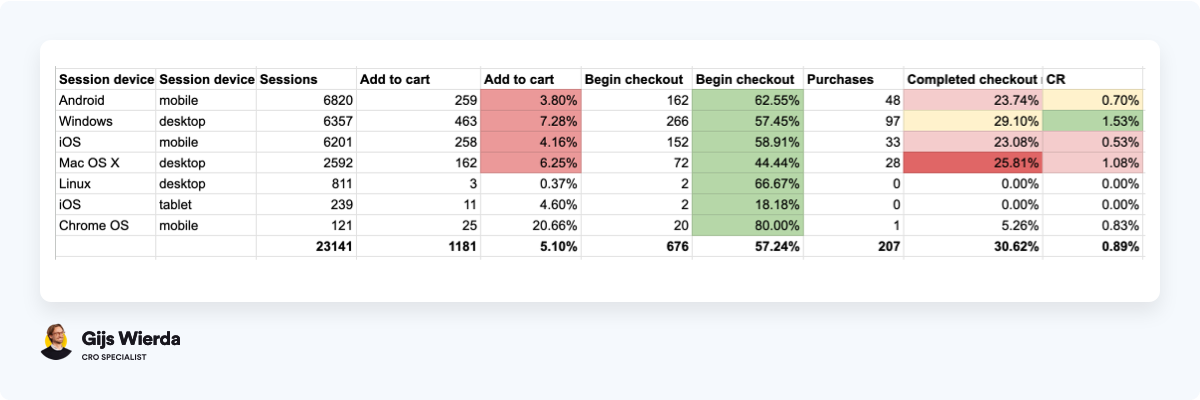Select the total 30.62% cell
1200x400 pixels.
[973, 246]
